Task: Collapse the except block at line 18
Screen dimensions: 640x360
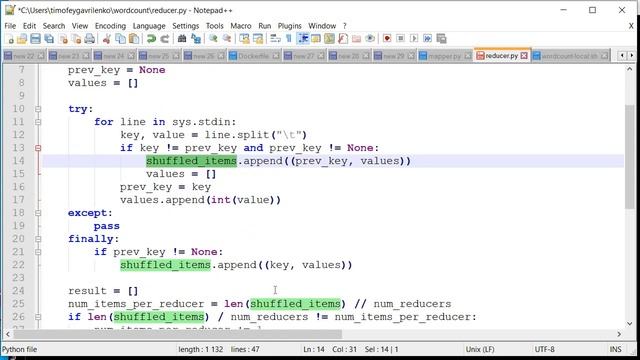Action: pyautogui.click(x=38, y=213)
